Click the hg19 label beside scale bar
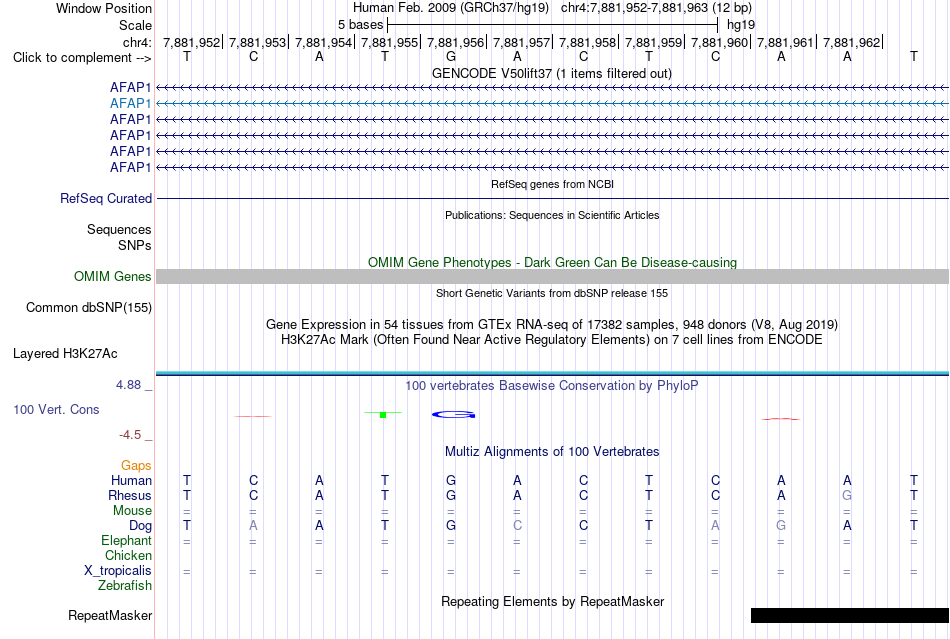 click(741, 25)
